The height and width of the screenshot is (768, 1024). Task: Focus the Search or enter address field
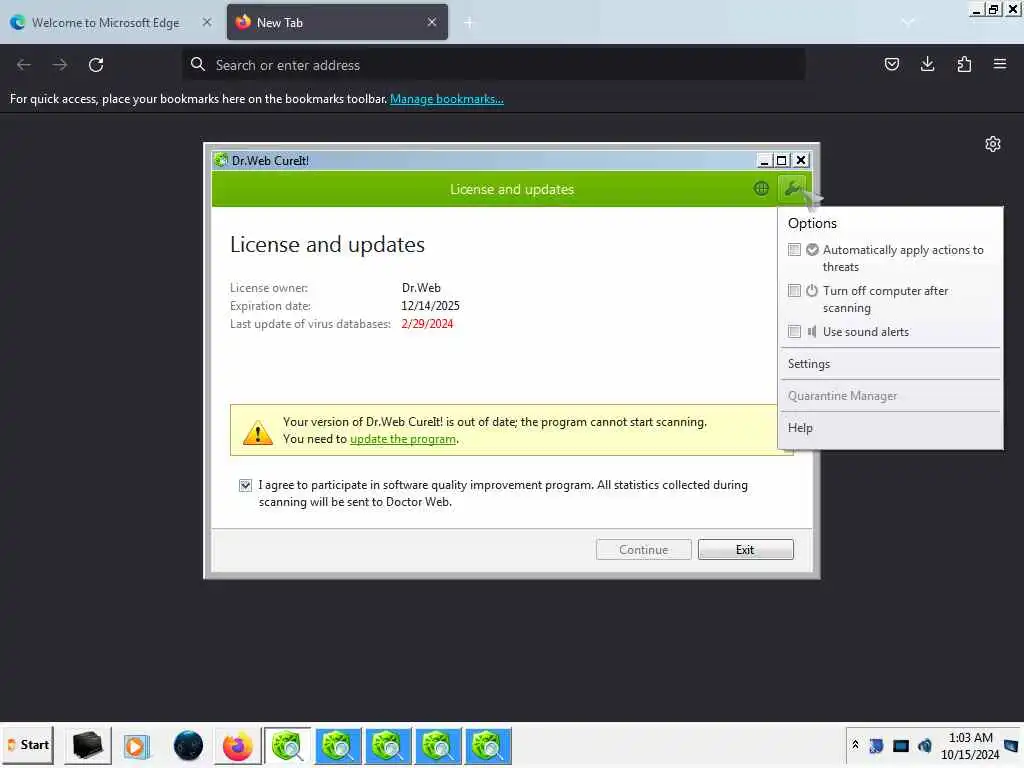(494, 65)
